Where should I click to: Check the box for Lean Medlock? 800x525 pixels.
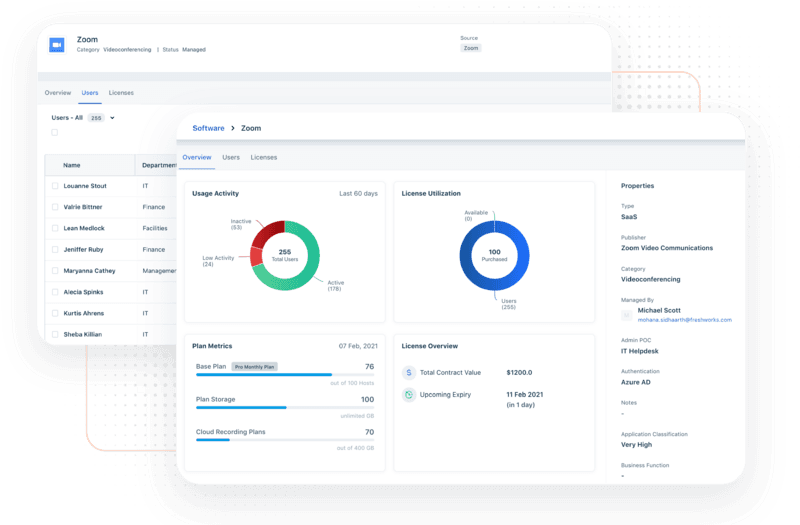[55, 229]
